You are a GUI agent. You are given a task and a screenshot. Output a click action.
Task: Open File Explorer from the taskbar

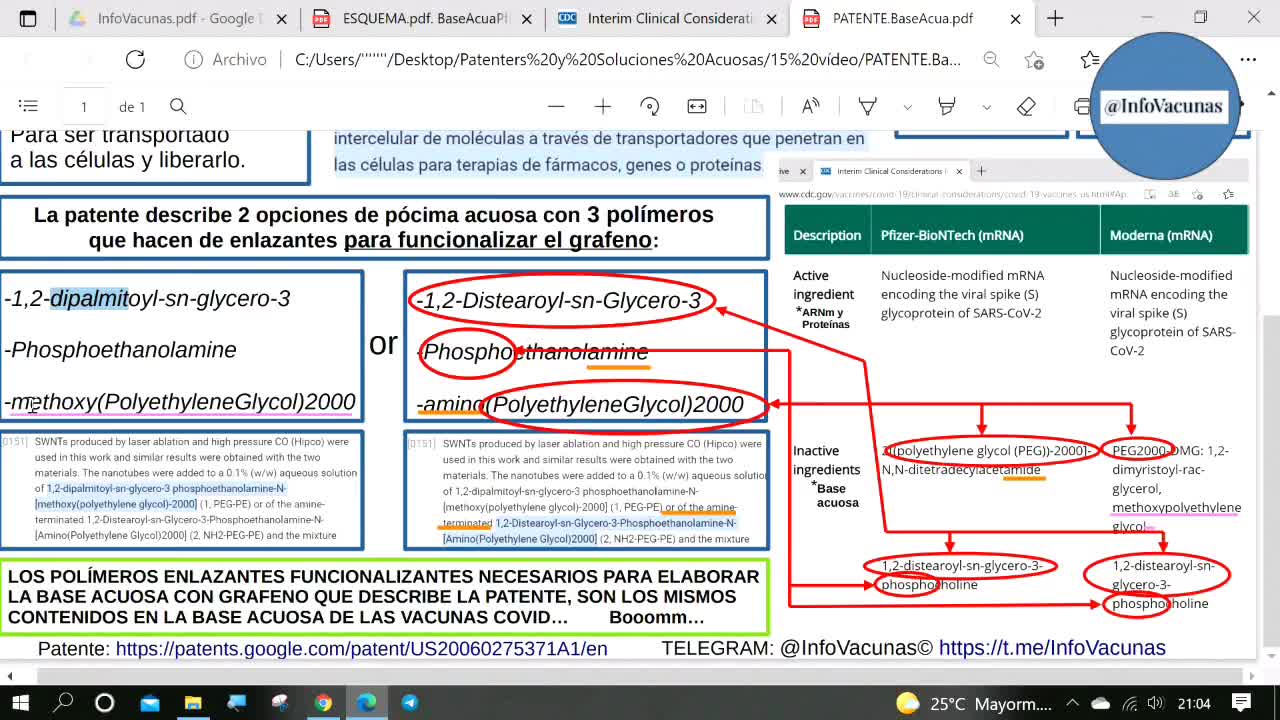(x=193, y=703)
